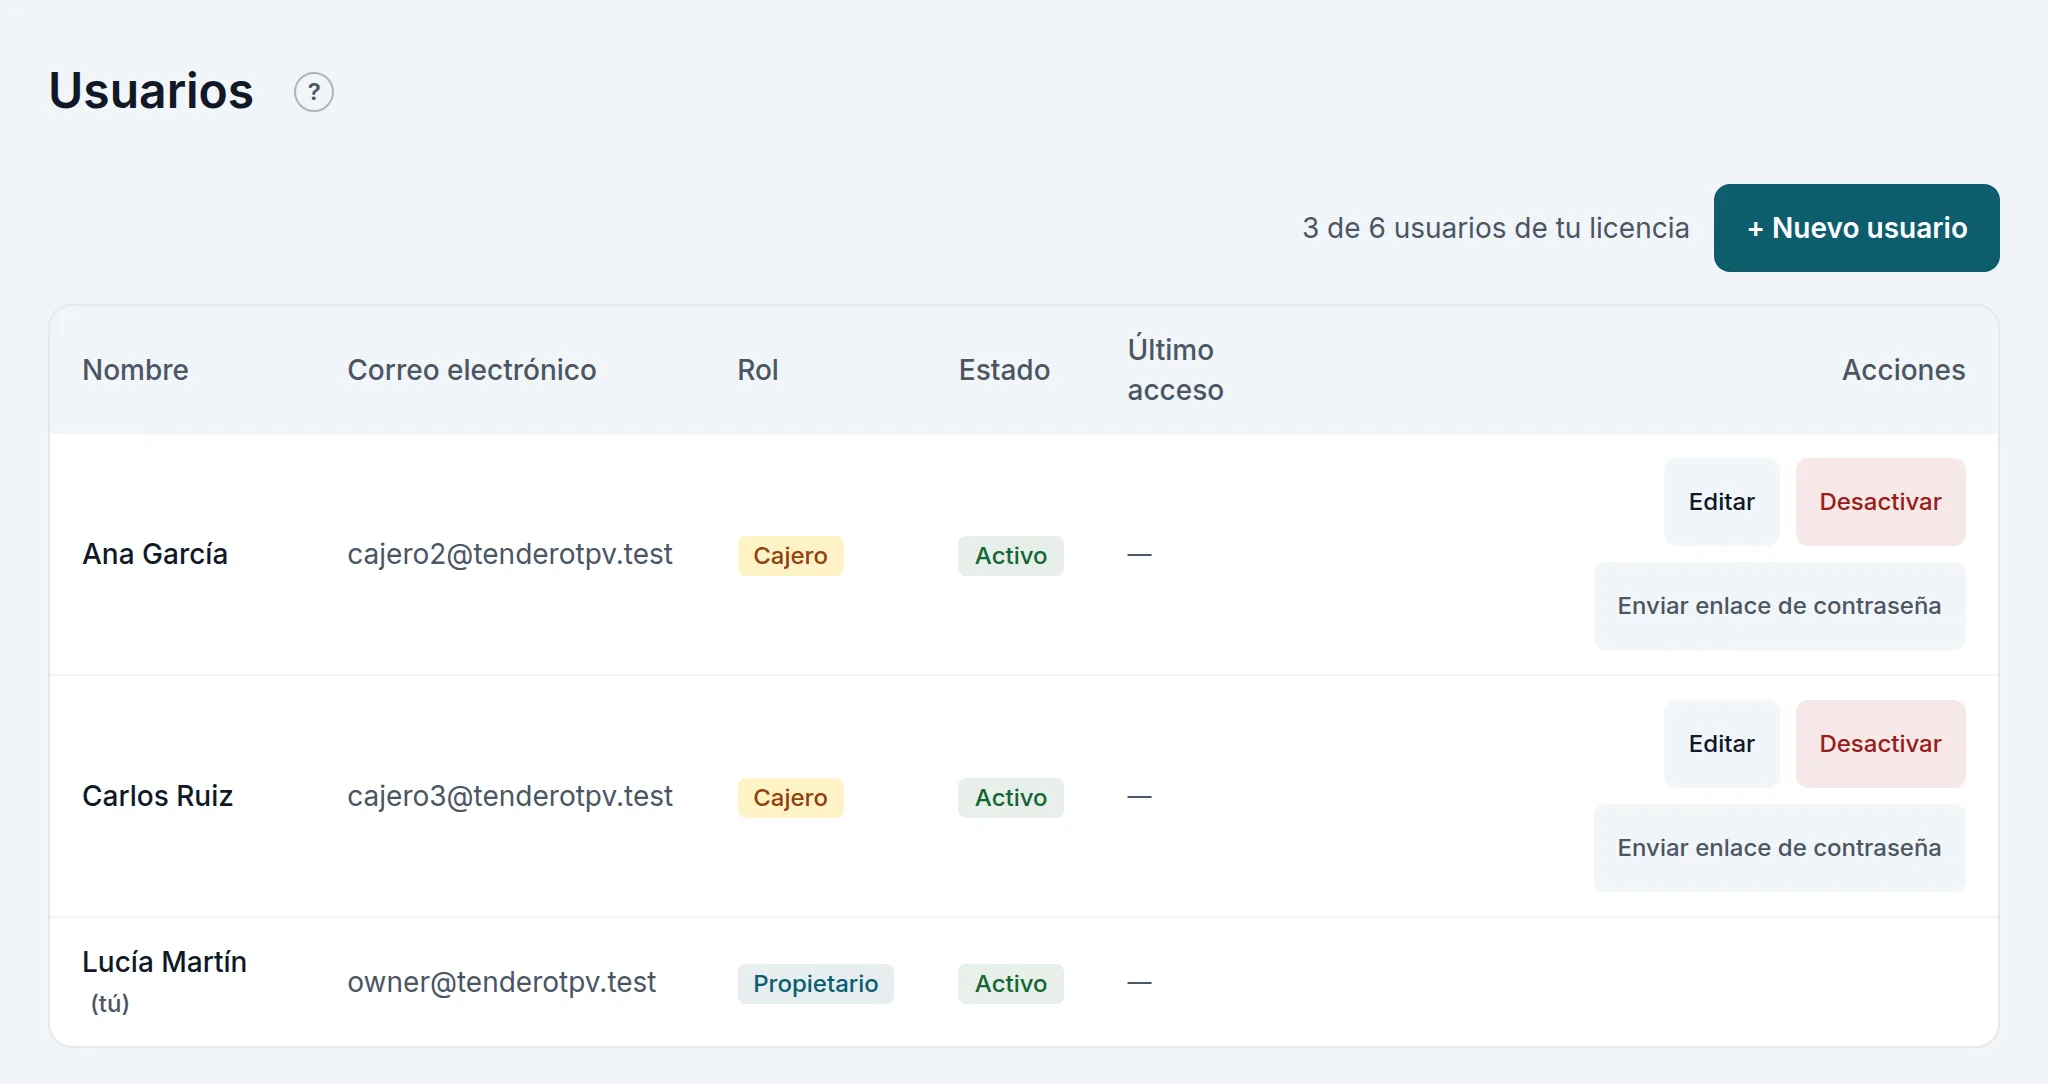The image size is (2048, 1084).
Task: Click Carlos Ruiz's Activo status badge
Action: coord(1010,798)
